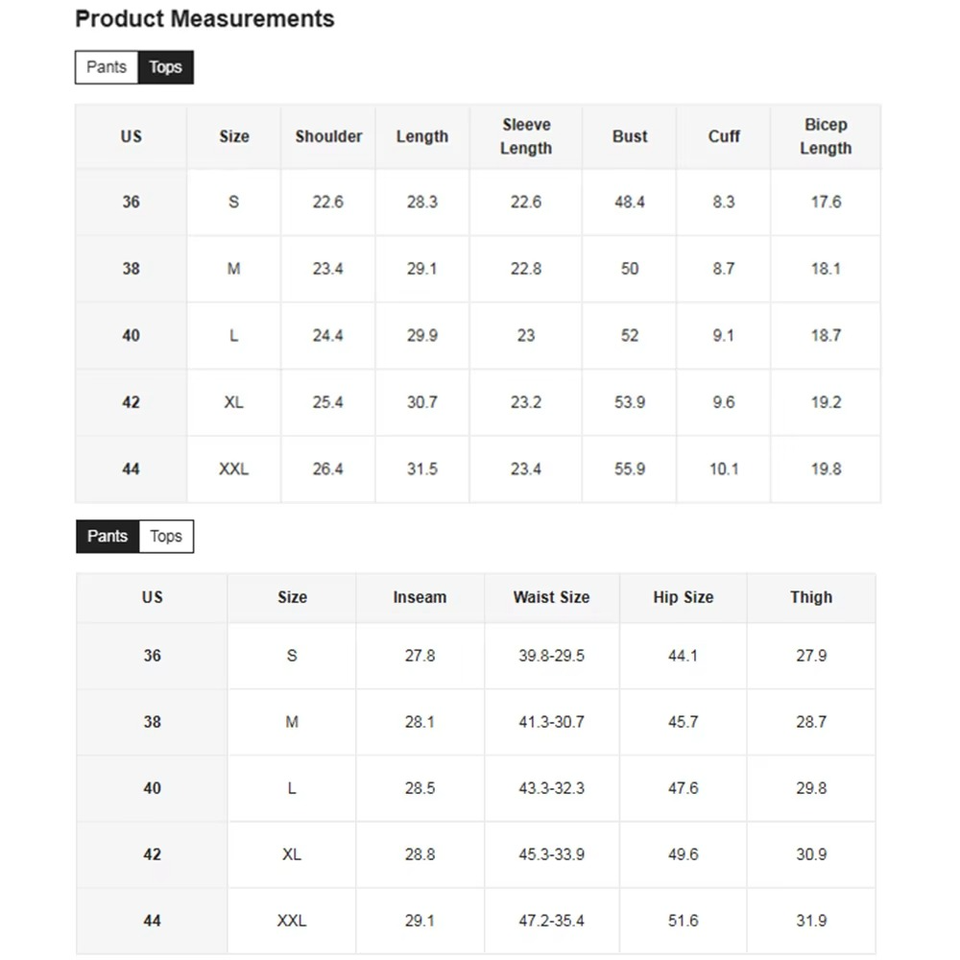Select the Thigh column header
This screenshot has width=960, height=960.
pyautogui.click(x=811, y=597)
